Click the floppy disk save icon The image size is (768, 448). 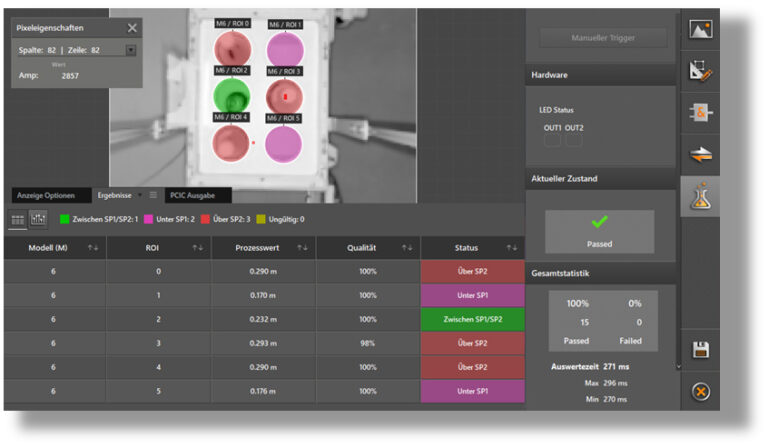click(x=701, y=350)
